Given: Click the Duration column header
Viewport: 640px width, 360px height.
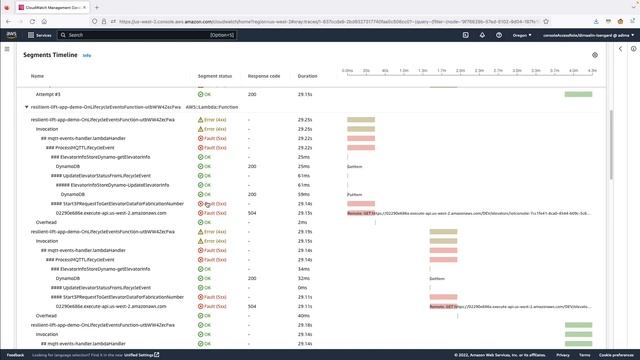Looking at the screenshot, I should click(307, 76).
